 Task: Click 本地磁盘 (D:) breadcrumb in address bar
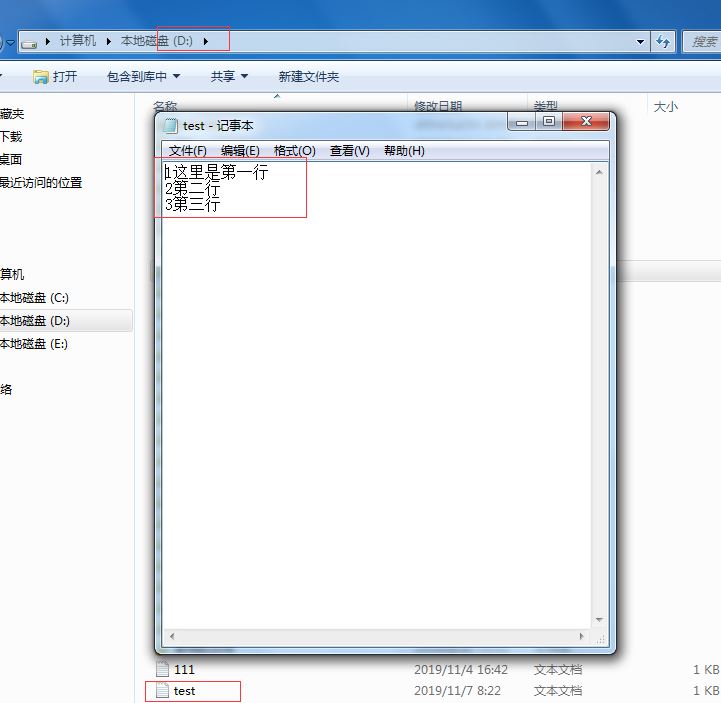[x=156, y=41]
